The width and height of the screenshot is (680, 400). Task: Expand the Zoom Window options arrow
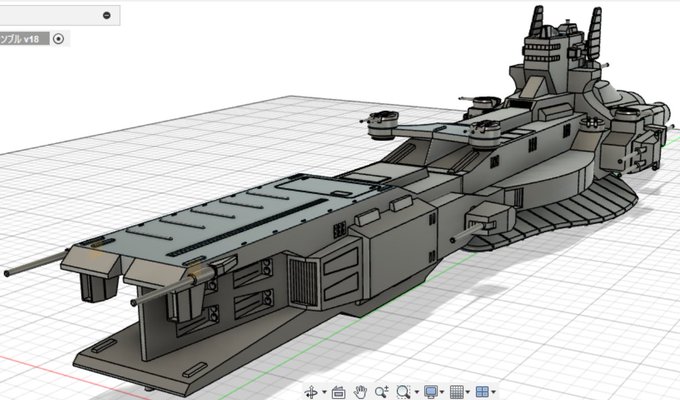click(x=417, y=392)
